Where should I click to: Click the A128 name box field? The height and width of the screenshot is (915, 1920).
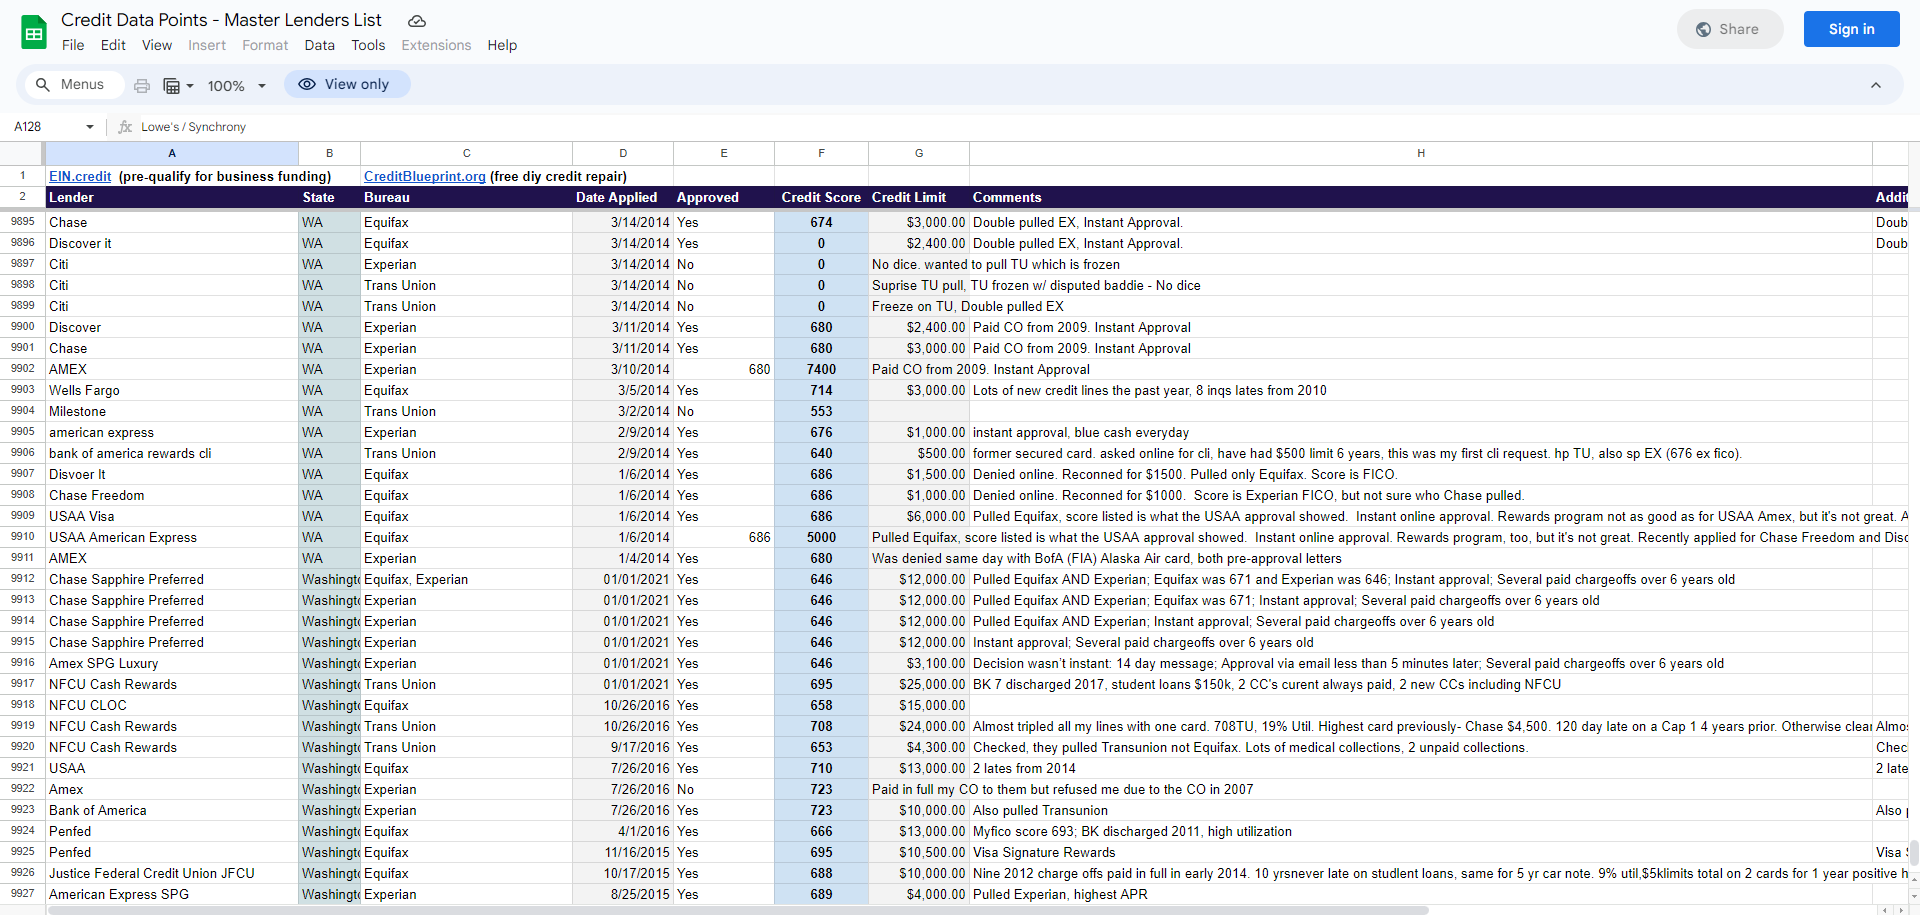pyautogui.click(x=45, y=127)
